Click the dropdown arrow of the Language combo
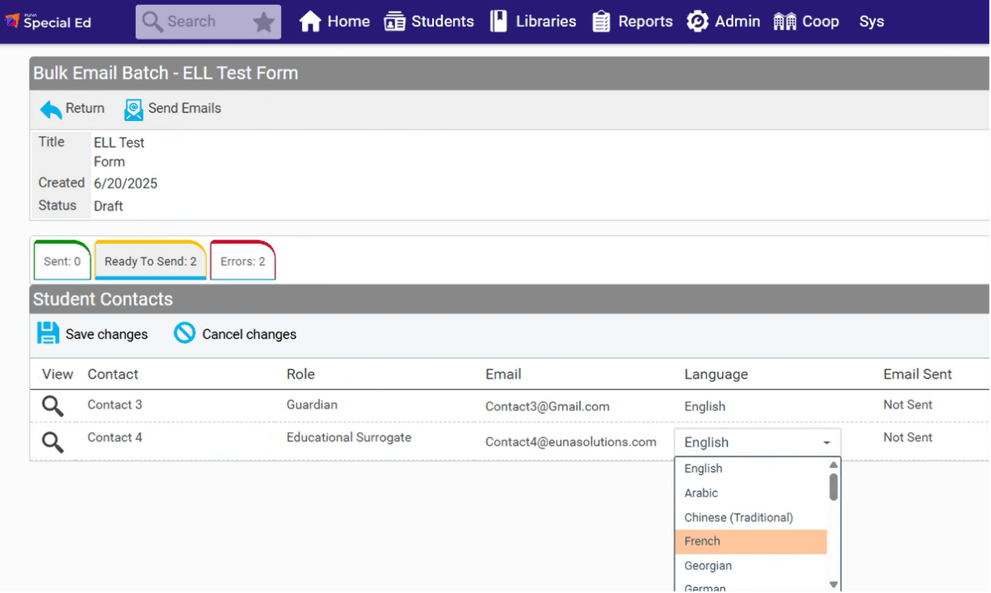The height and width of the screenshot is (593, 991). [x=827, y=443]
